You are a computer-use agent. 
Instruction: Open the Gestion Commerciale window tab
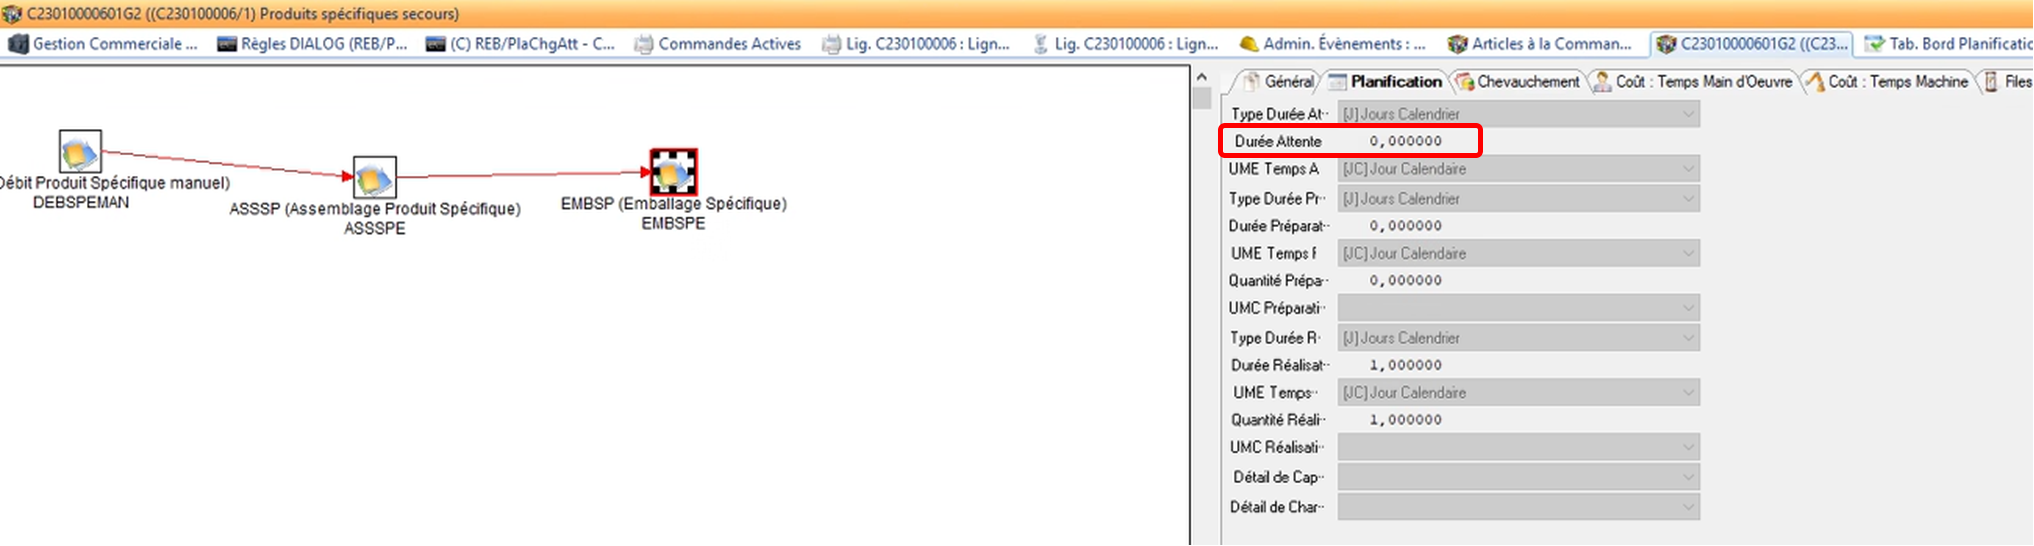click(104, 44)
